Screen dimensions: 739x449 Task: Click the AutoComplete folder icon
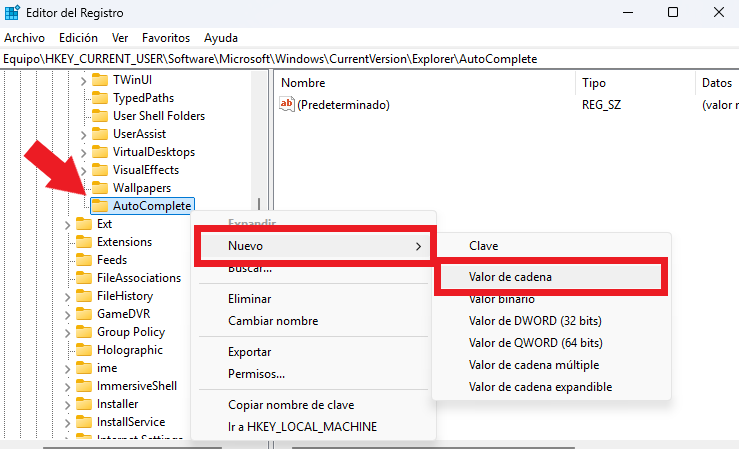click(99, 205)
